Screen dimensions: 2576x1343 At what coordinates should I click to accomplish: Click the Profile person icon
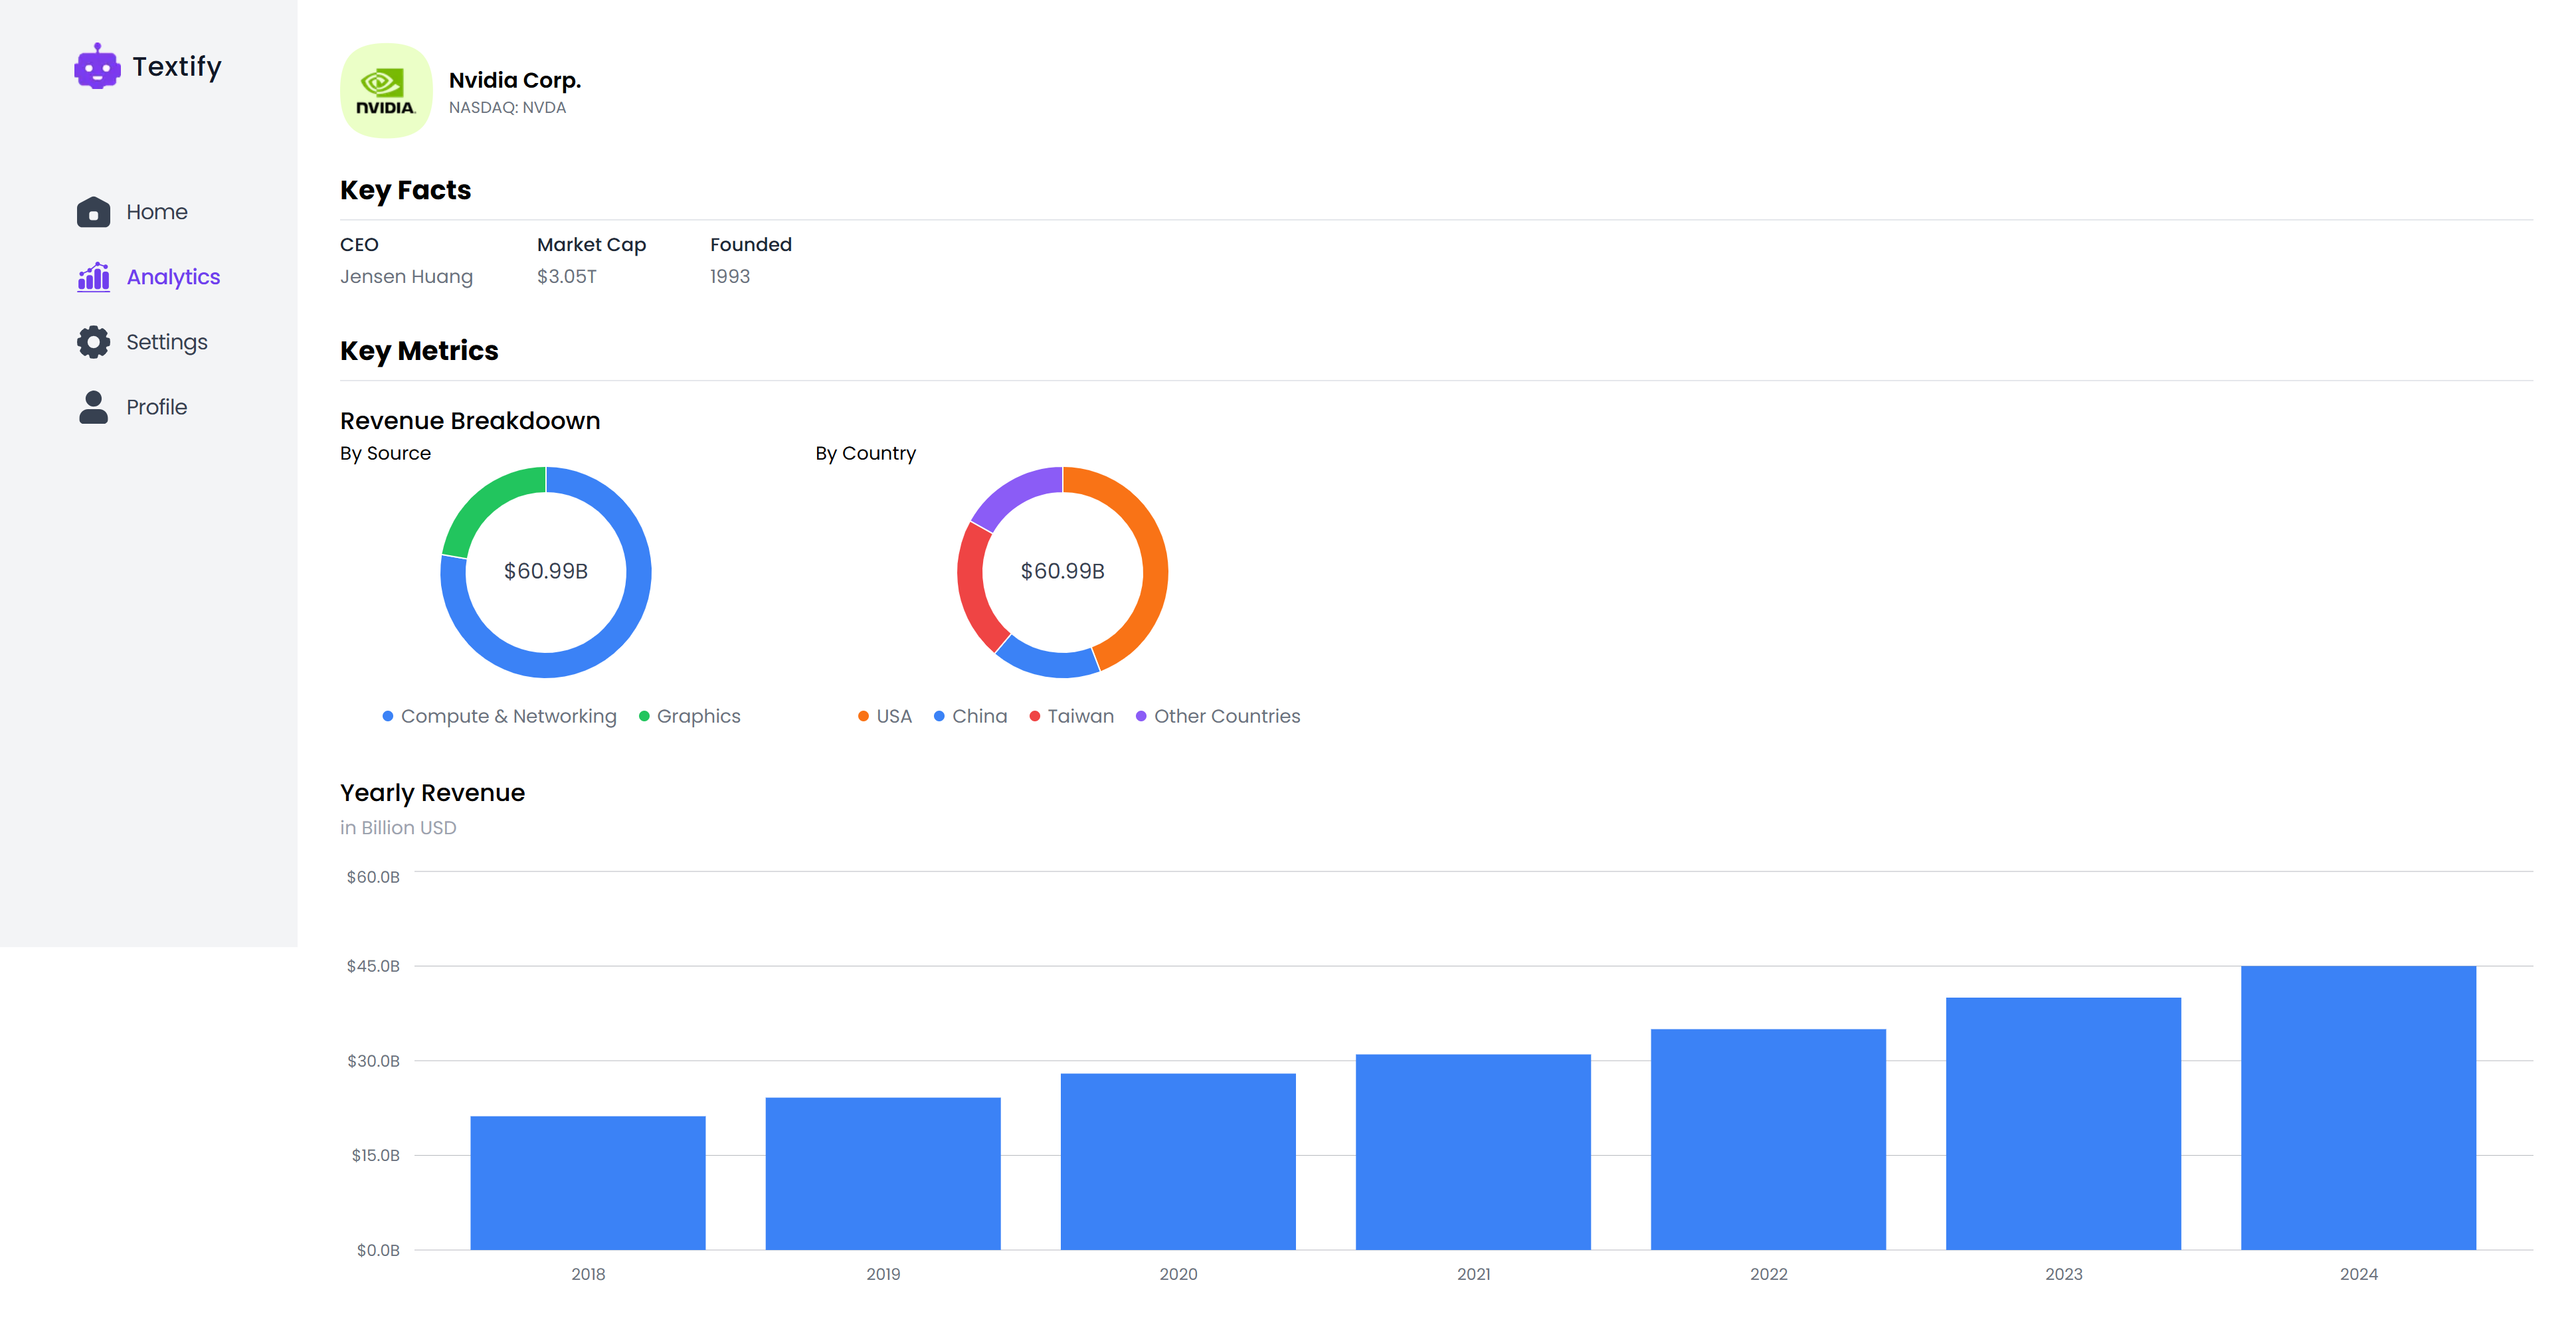(93, 407)
